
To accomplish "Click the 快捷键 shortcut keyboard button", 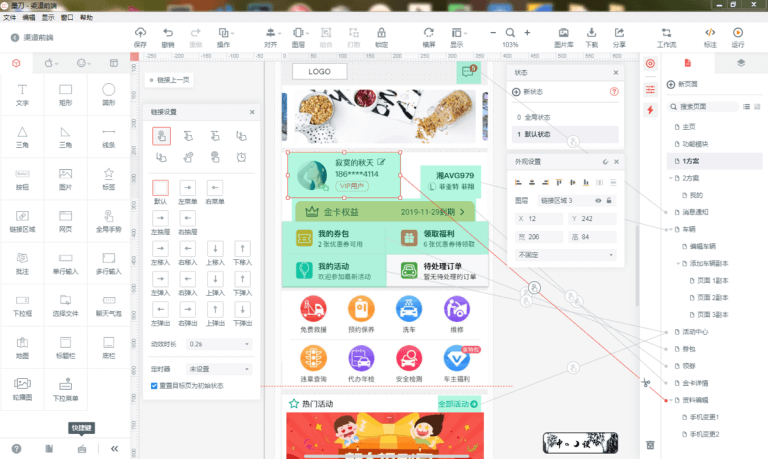I will pyautogui.click(x=82, y=449).
